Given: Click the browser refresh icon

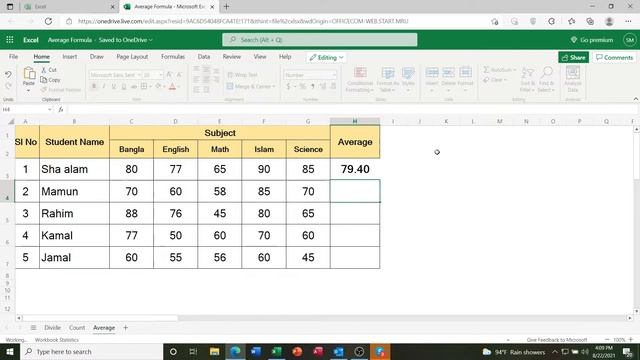Looking at the screenshot, I should point(48,21).
